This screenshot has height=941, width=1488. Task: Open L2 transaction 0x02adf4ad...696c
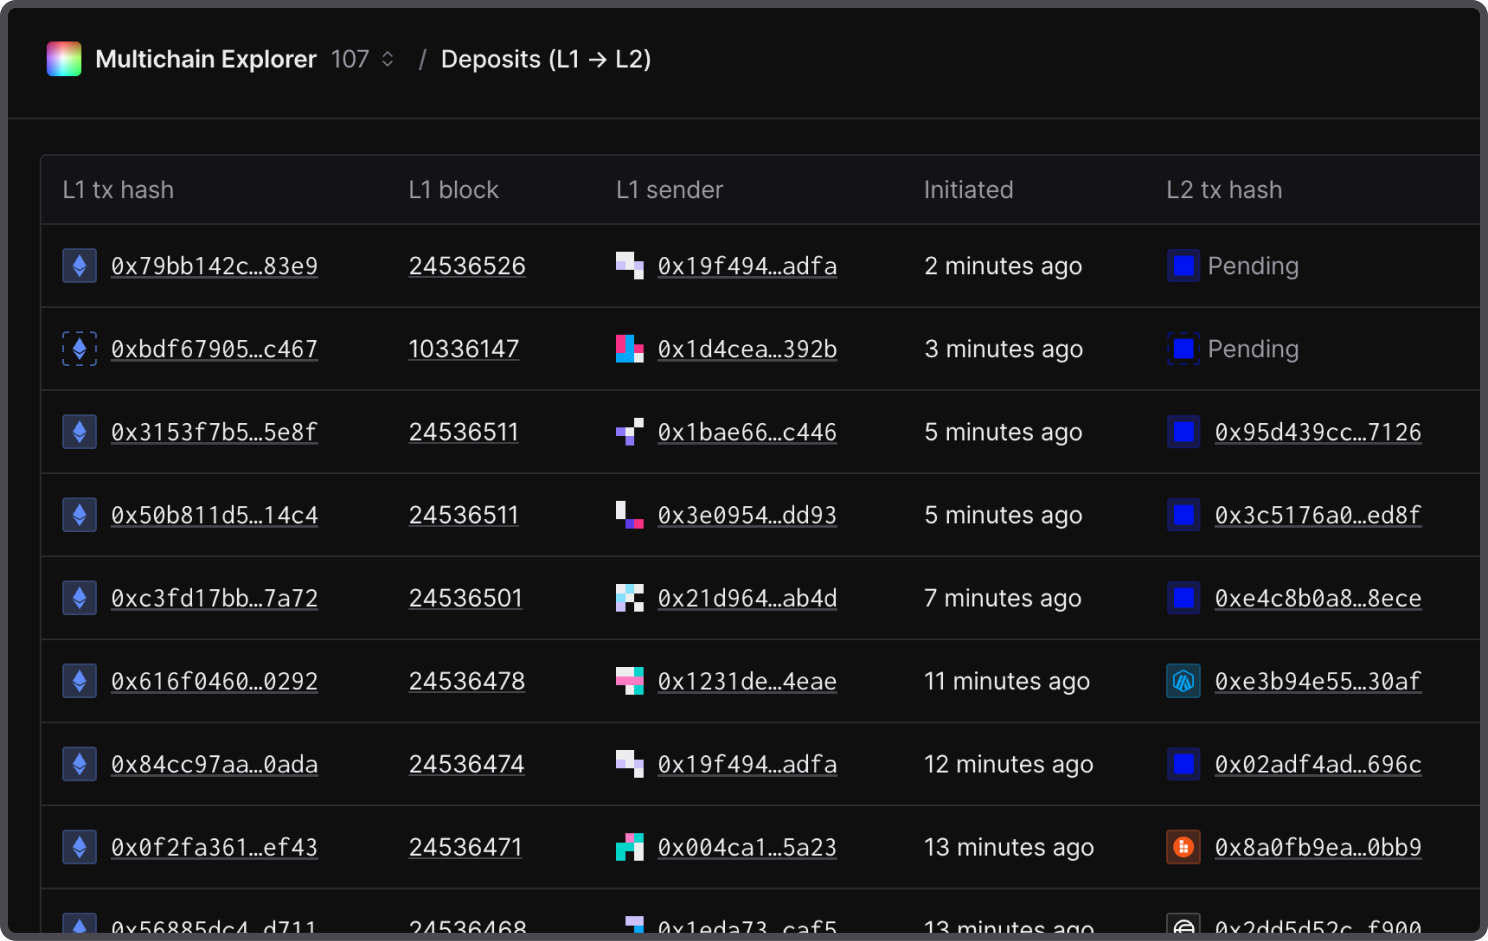1317,765
